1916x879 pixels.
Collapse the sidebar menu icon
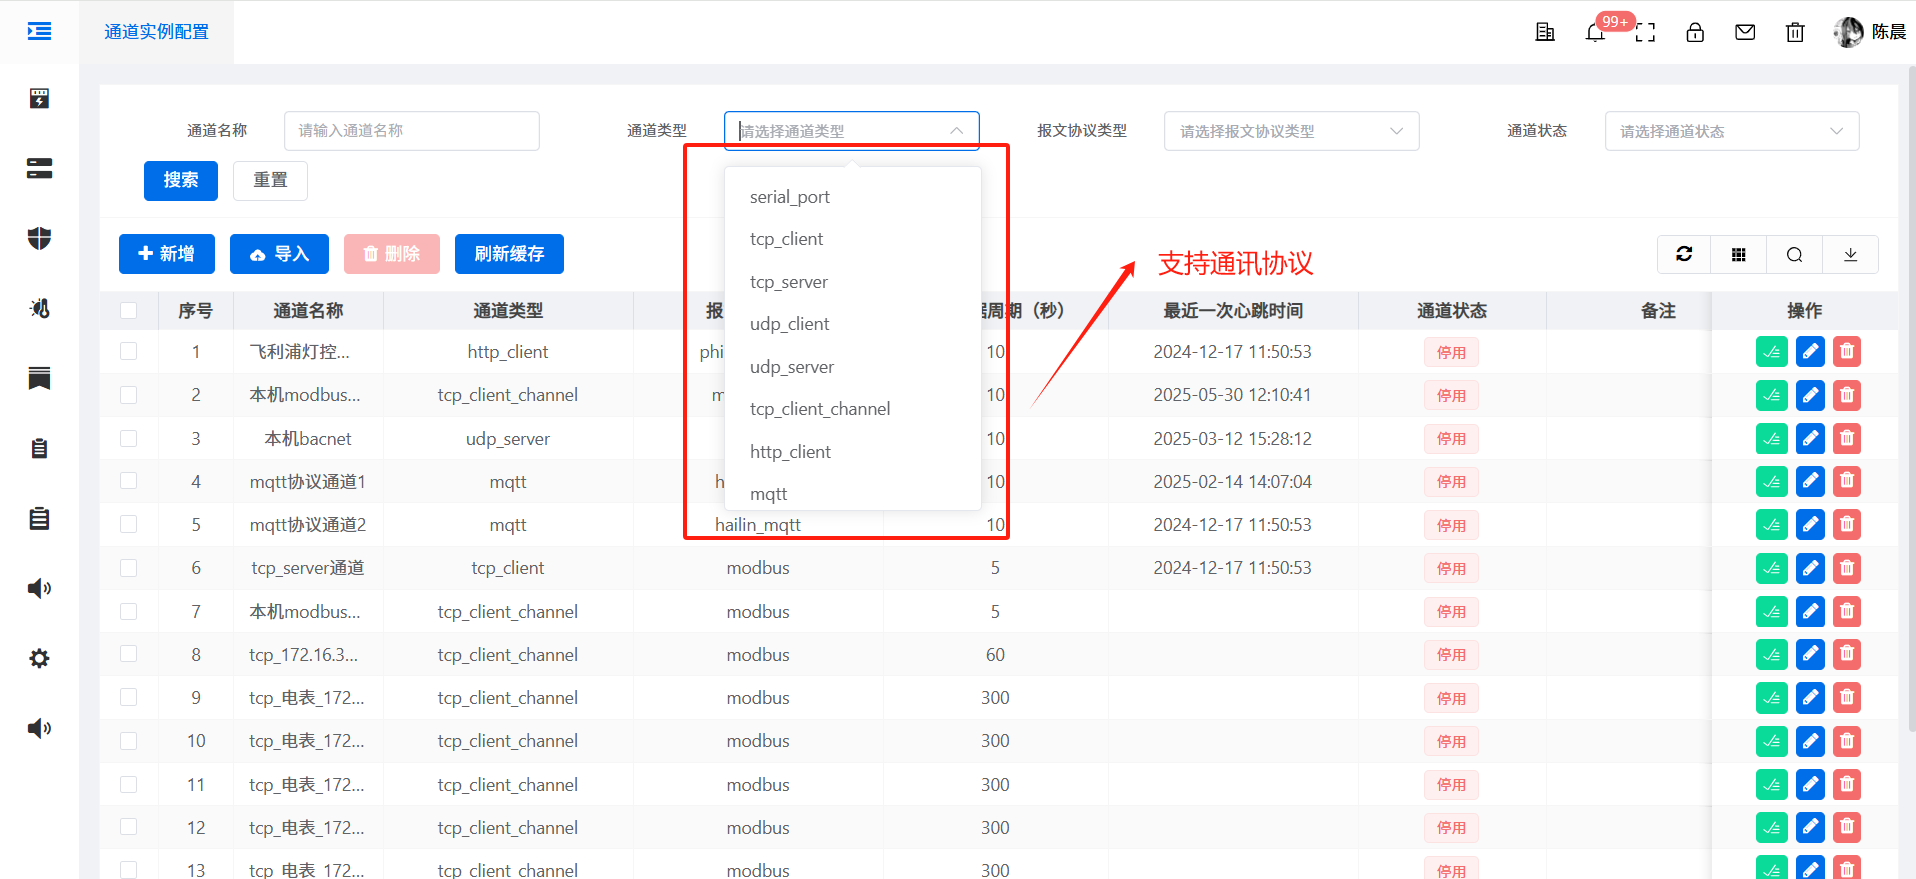[x=39, y=32]
